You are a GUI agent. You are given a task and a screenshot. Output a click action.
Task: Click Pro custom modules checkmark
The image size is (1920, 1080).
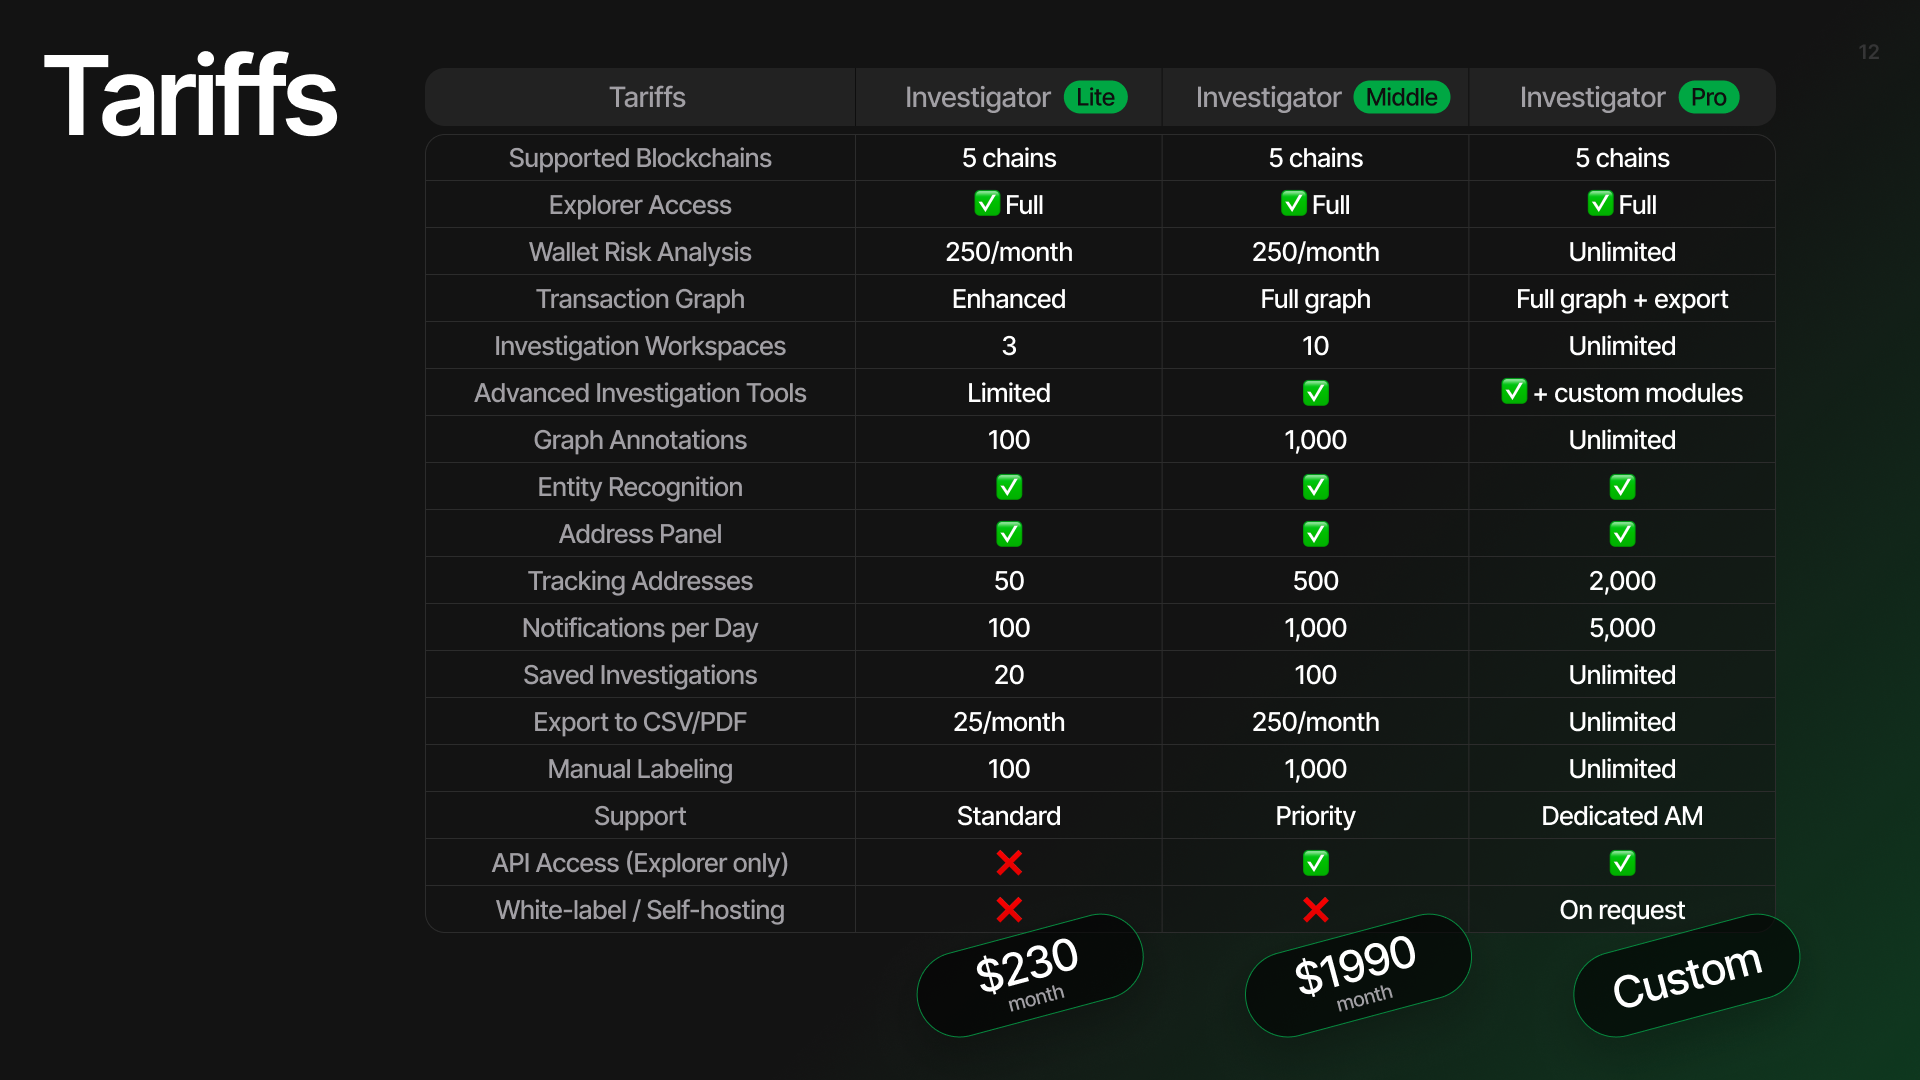pos(1514,391)
